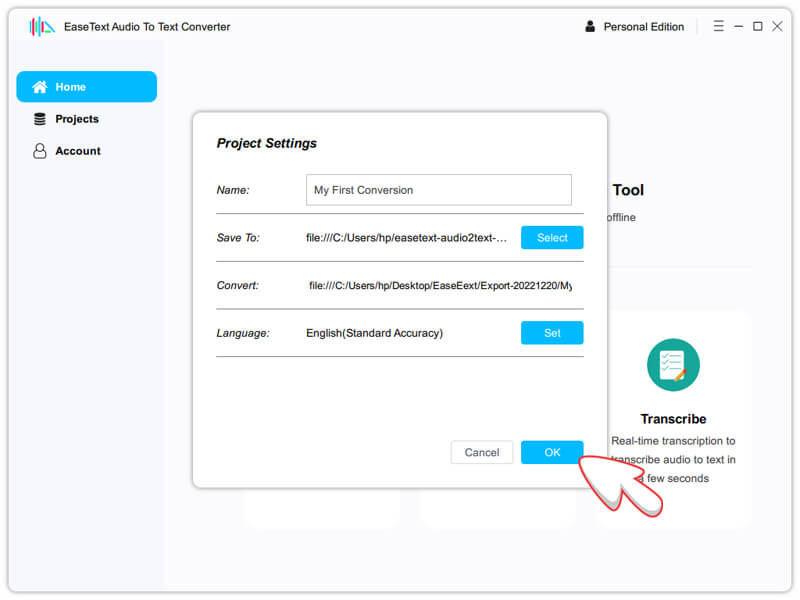
Task: Click the Save To file path text
Action: point(406,238)
